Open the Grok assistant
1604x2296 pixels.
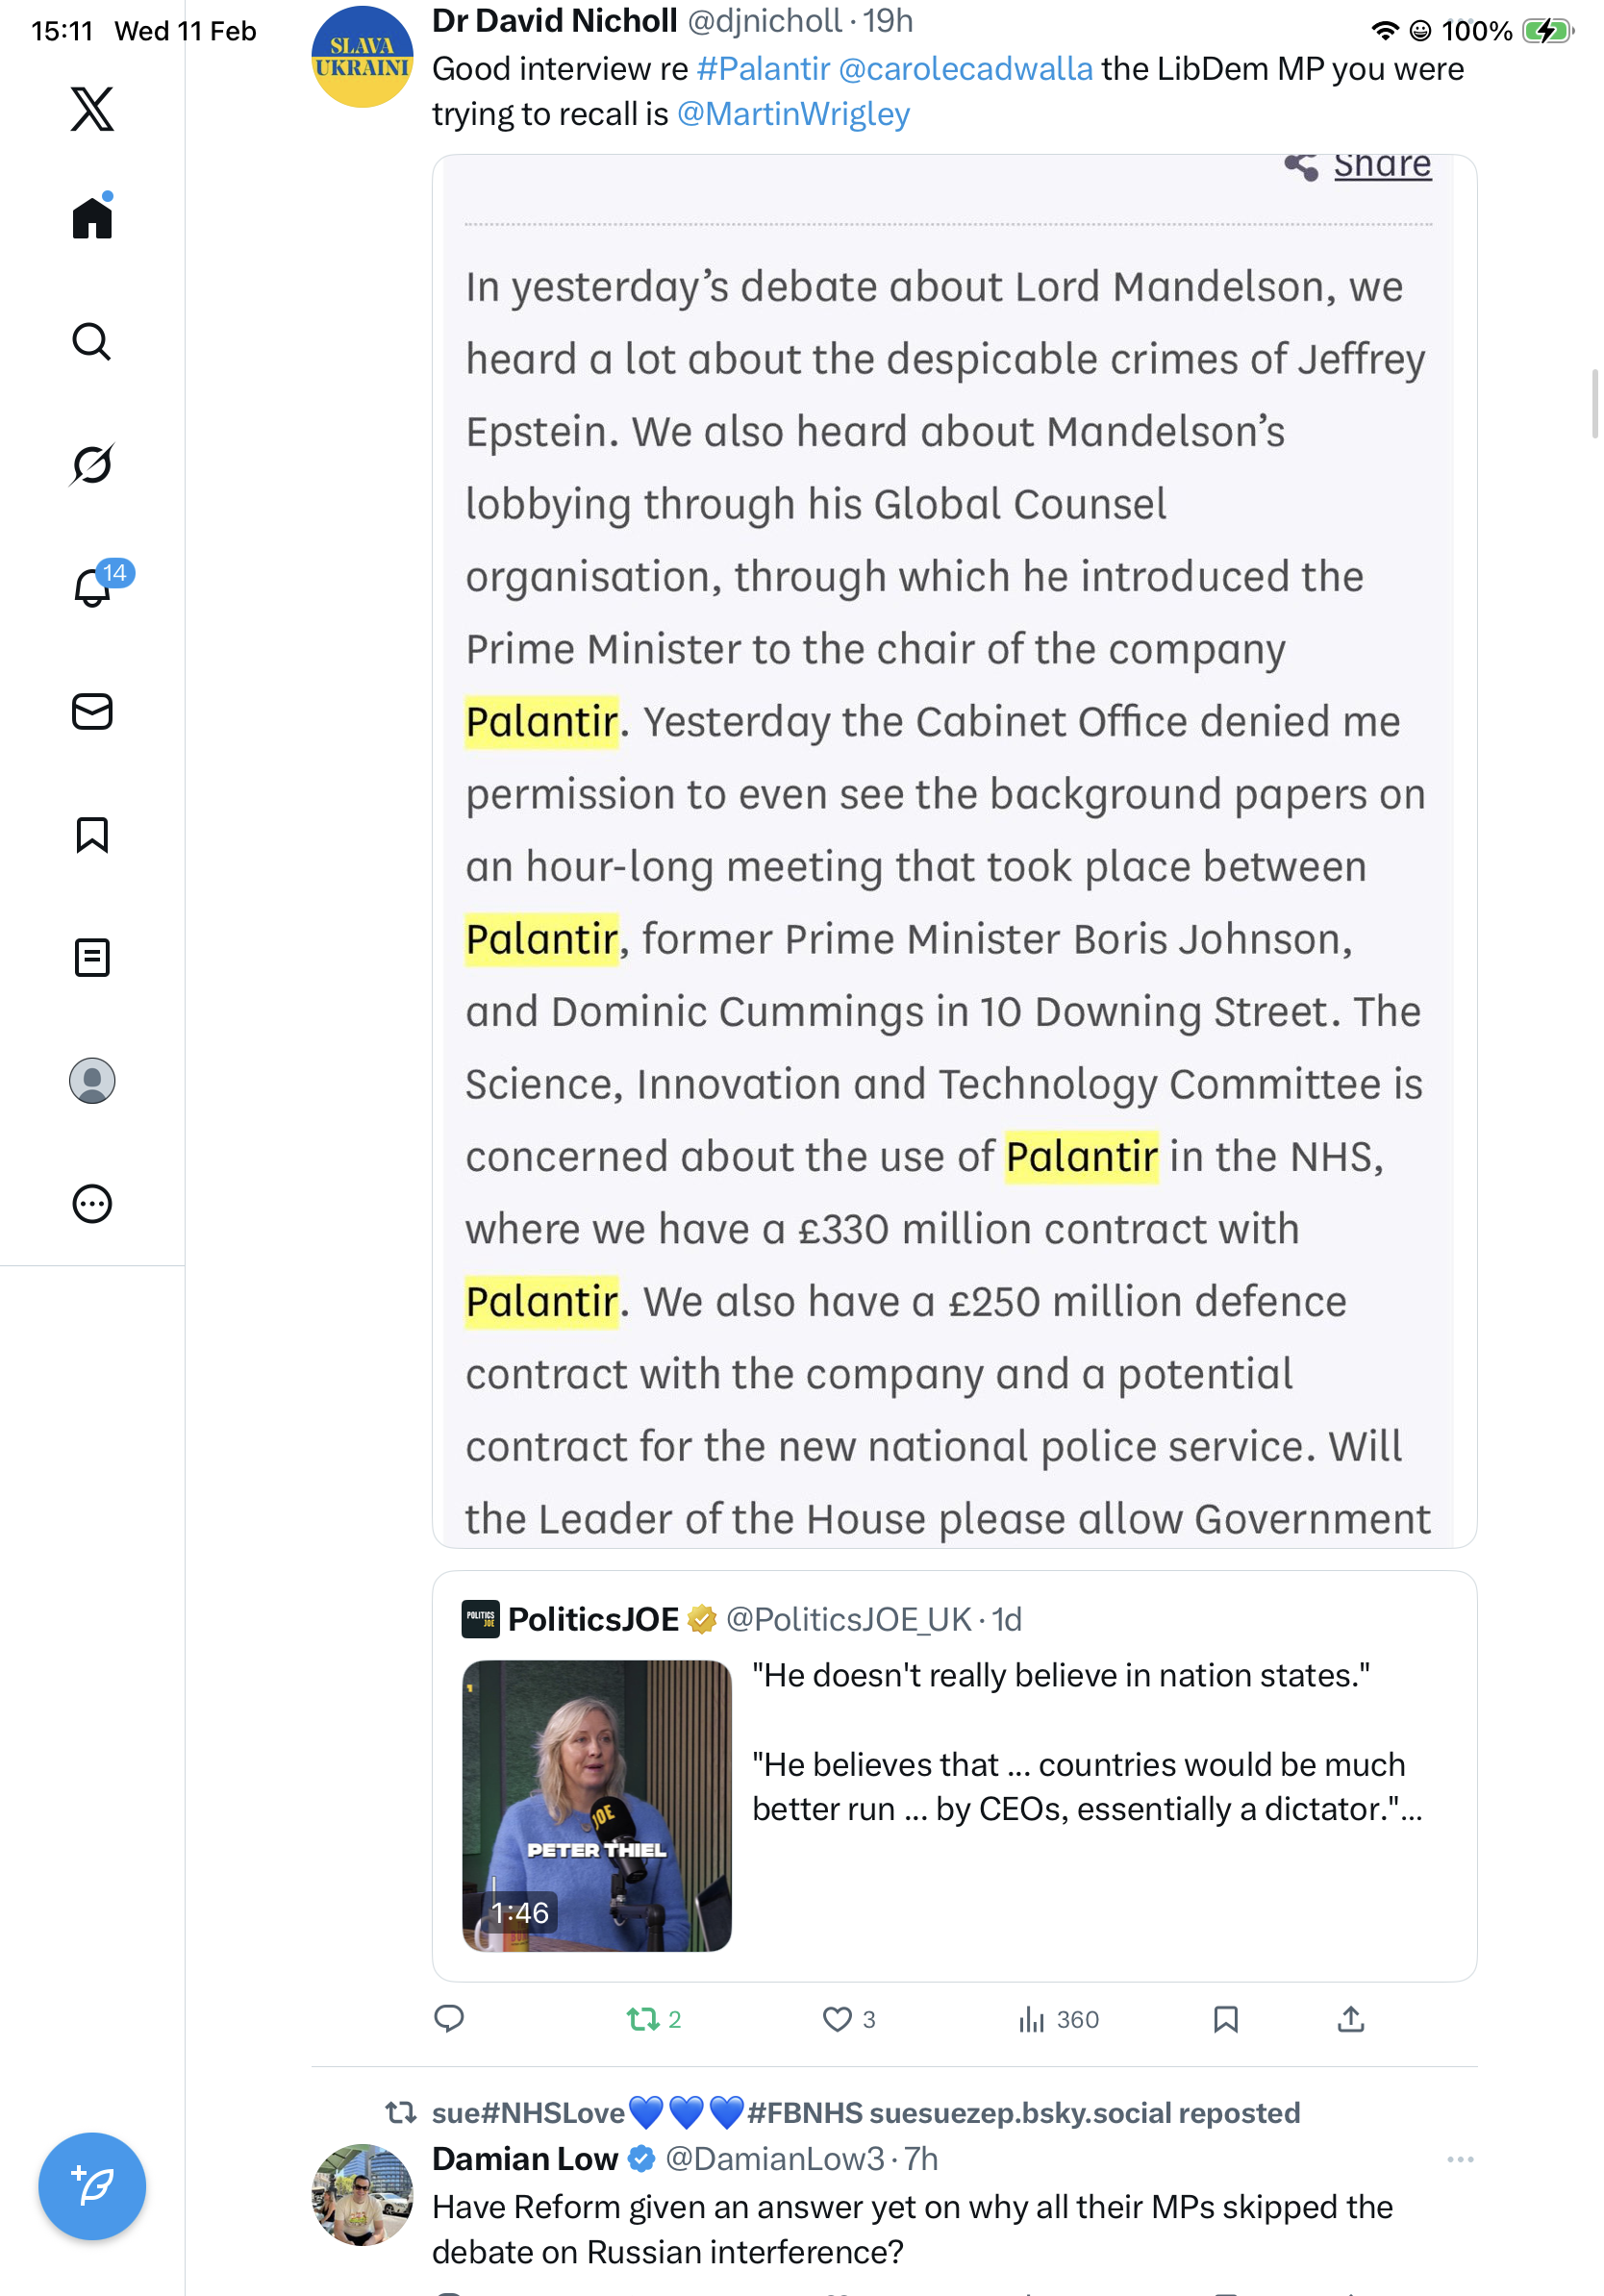pos(92,464)
